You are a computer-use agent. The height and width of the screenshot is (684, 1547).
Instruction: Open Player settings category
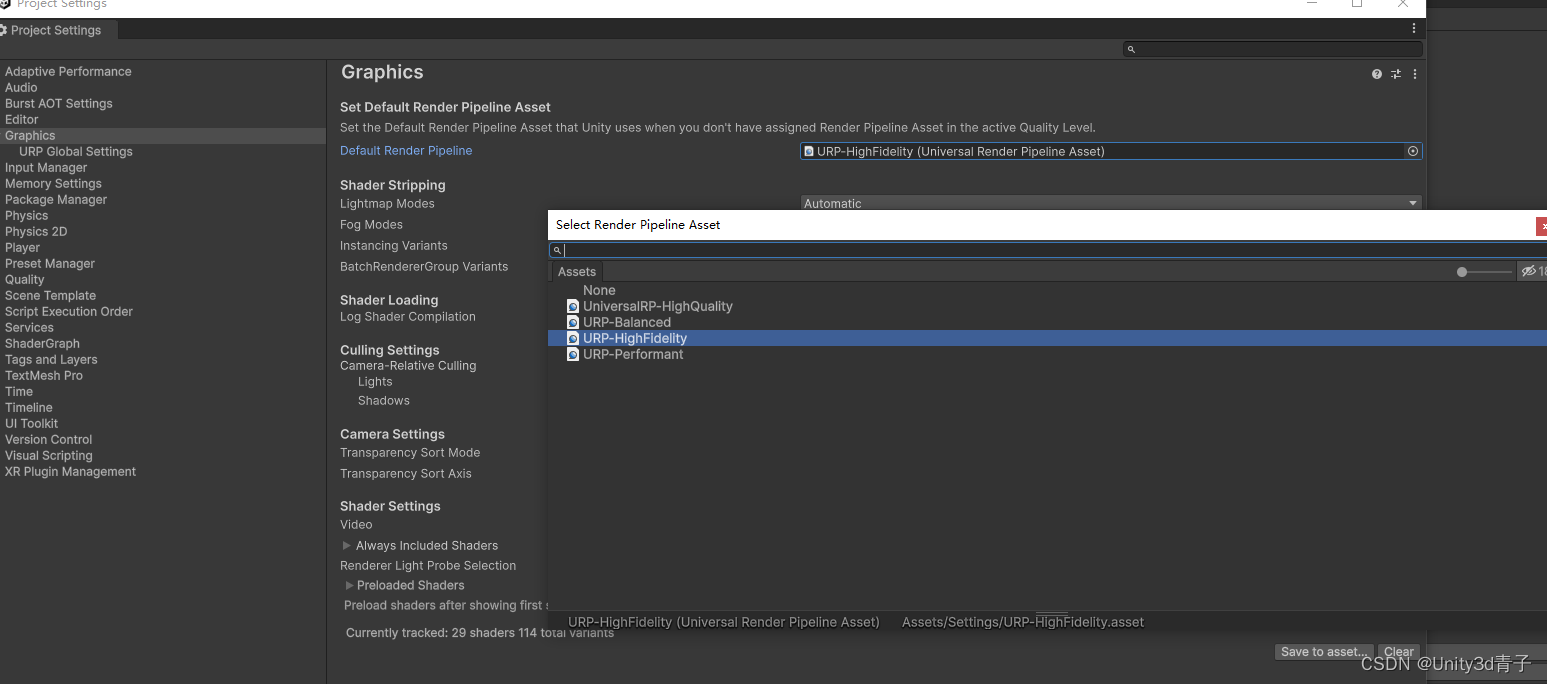pyautogui.click(x=22, y=247)
